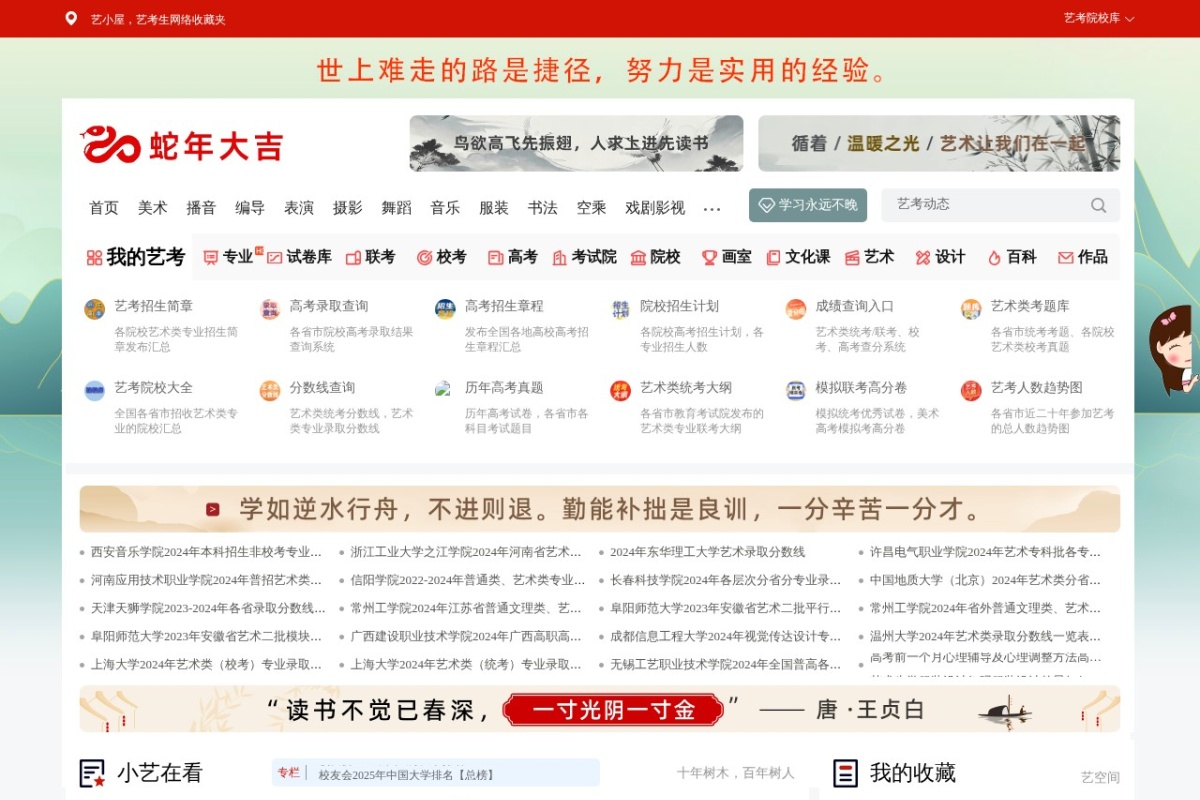
Task: Open the 戏剧影视 category
Action: tap(655, 207)
